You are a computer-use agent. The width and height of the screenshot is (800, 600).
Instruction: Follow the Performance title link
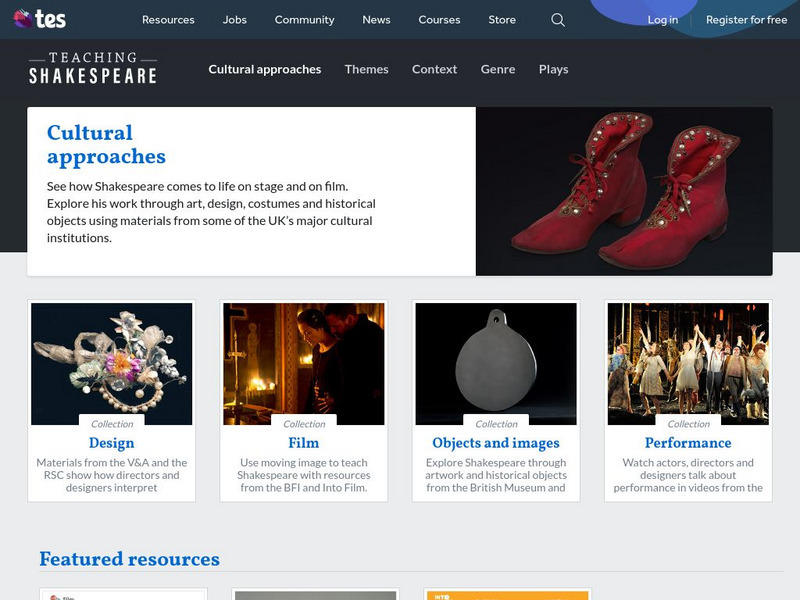688,443
